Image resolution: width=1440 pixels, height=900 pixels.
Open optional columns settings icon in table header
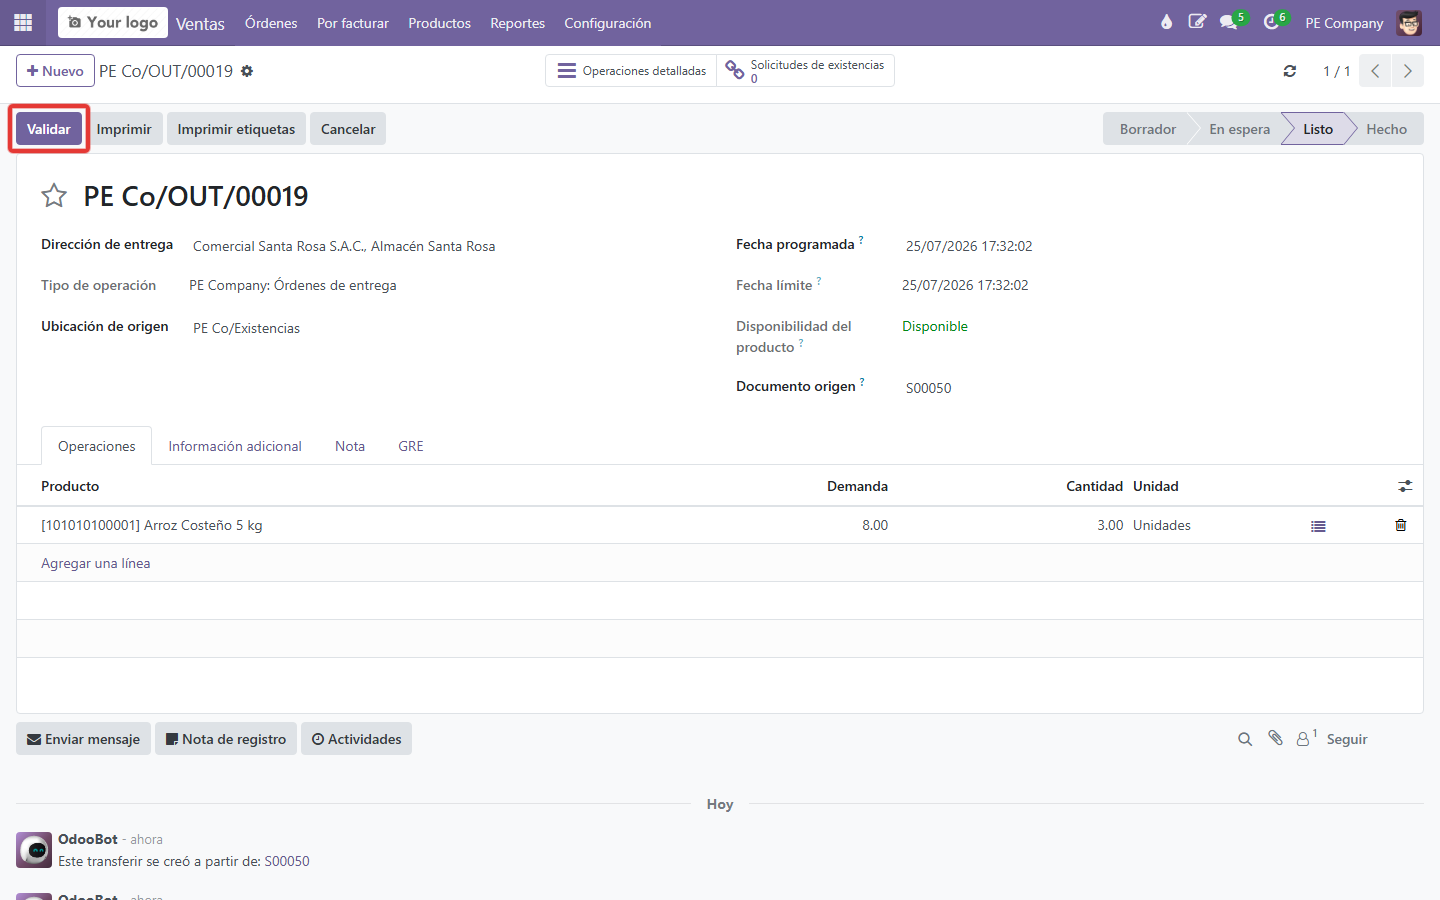pyautogui.click(x=1405, y=486)
